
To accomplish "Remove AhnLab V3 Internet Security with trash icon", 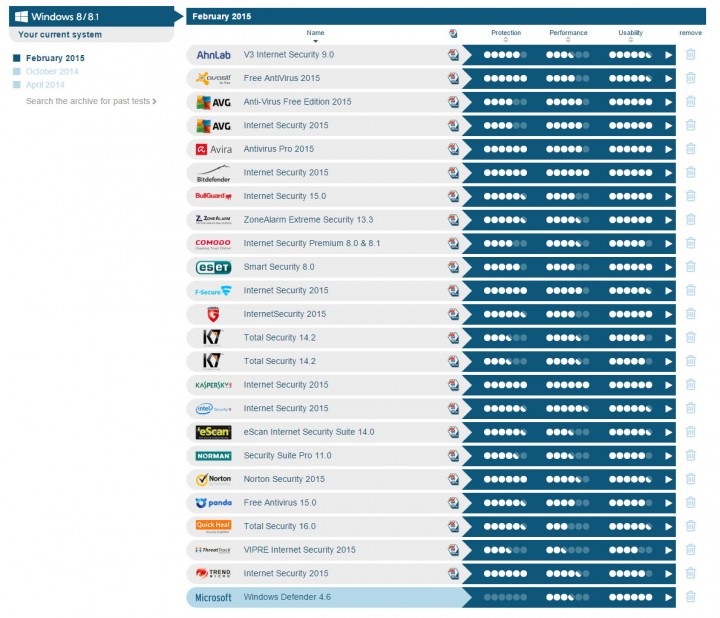I will [690, 55].
